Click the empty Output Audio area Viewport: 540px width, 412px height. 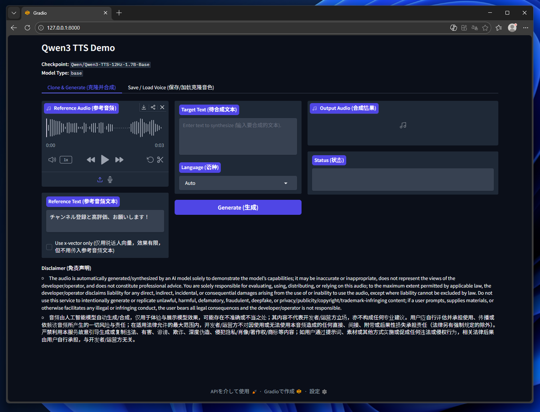point(403,125)
